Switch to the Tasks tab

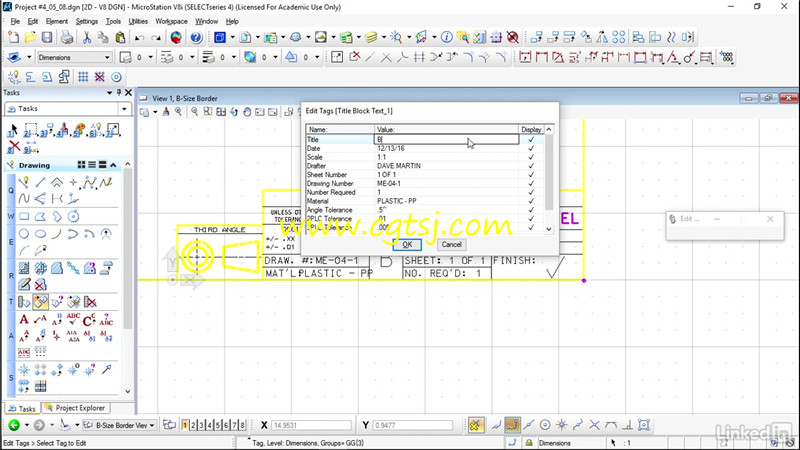pos(22,409)
